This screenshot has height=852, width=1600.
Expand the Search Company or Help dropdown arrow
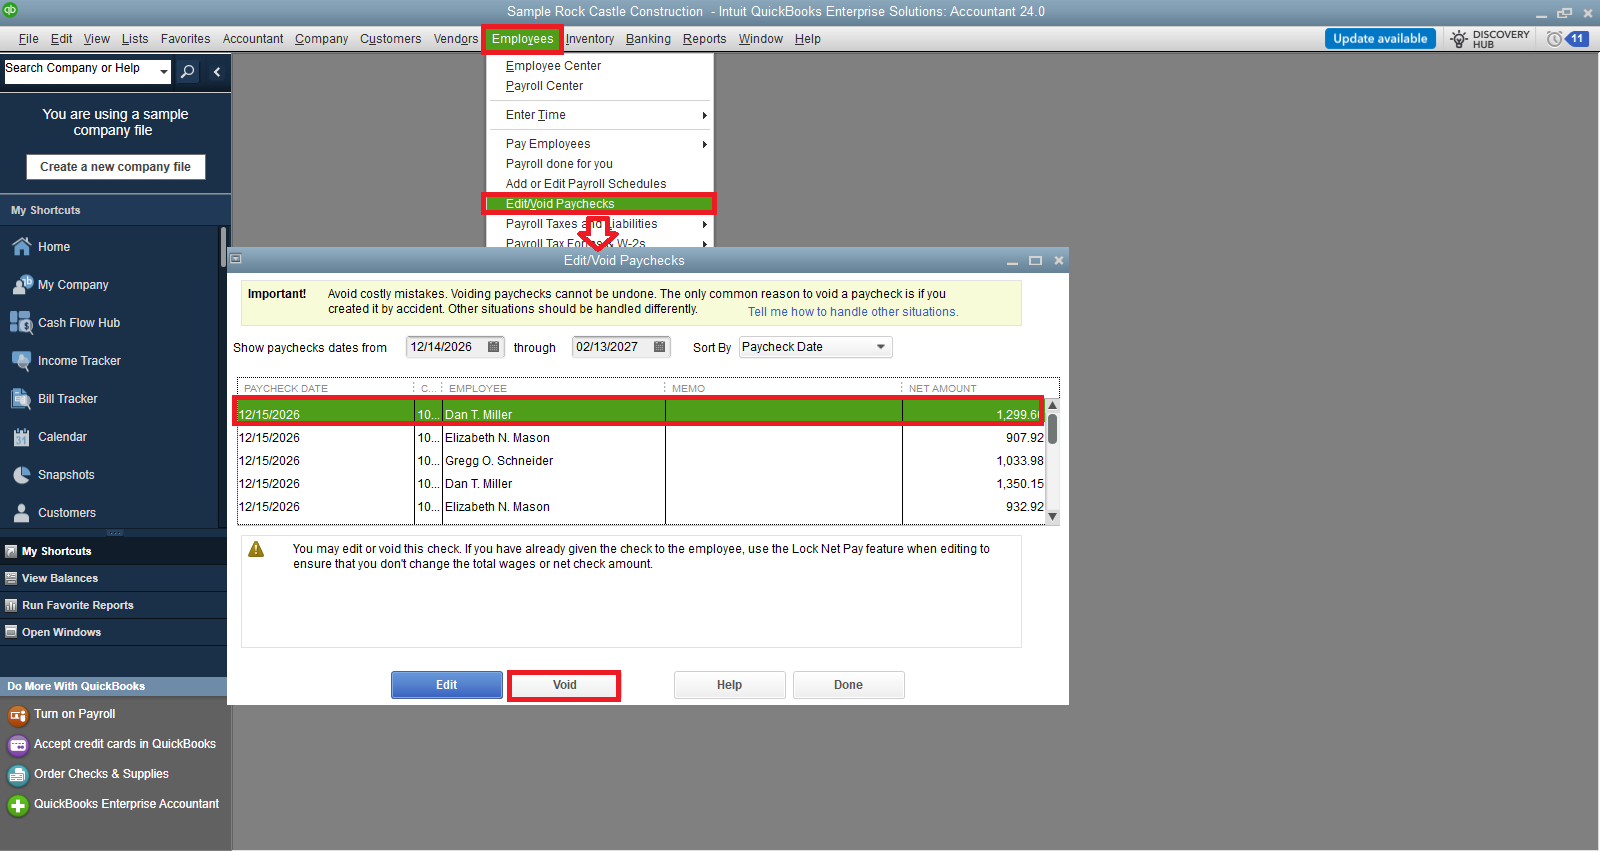point(164,72)
